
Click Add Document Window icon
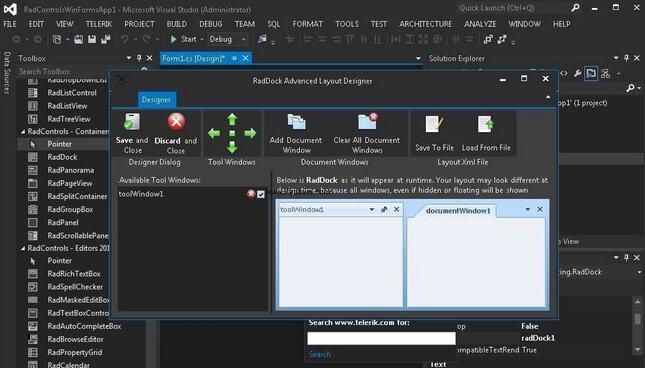click(296, 123)
